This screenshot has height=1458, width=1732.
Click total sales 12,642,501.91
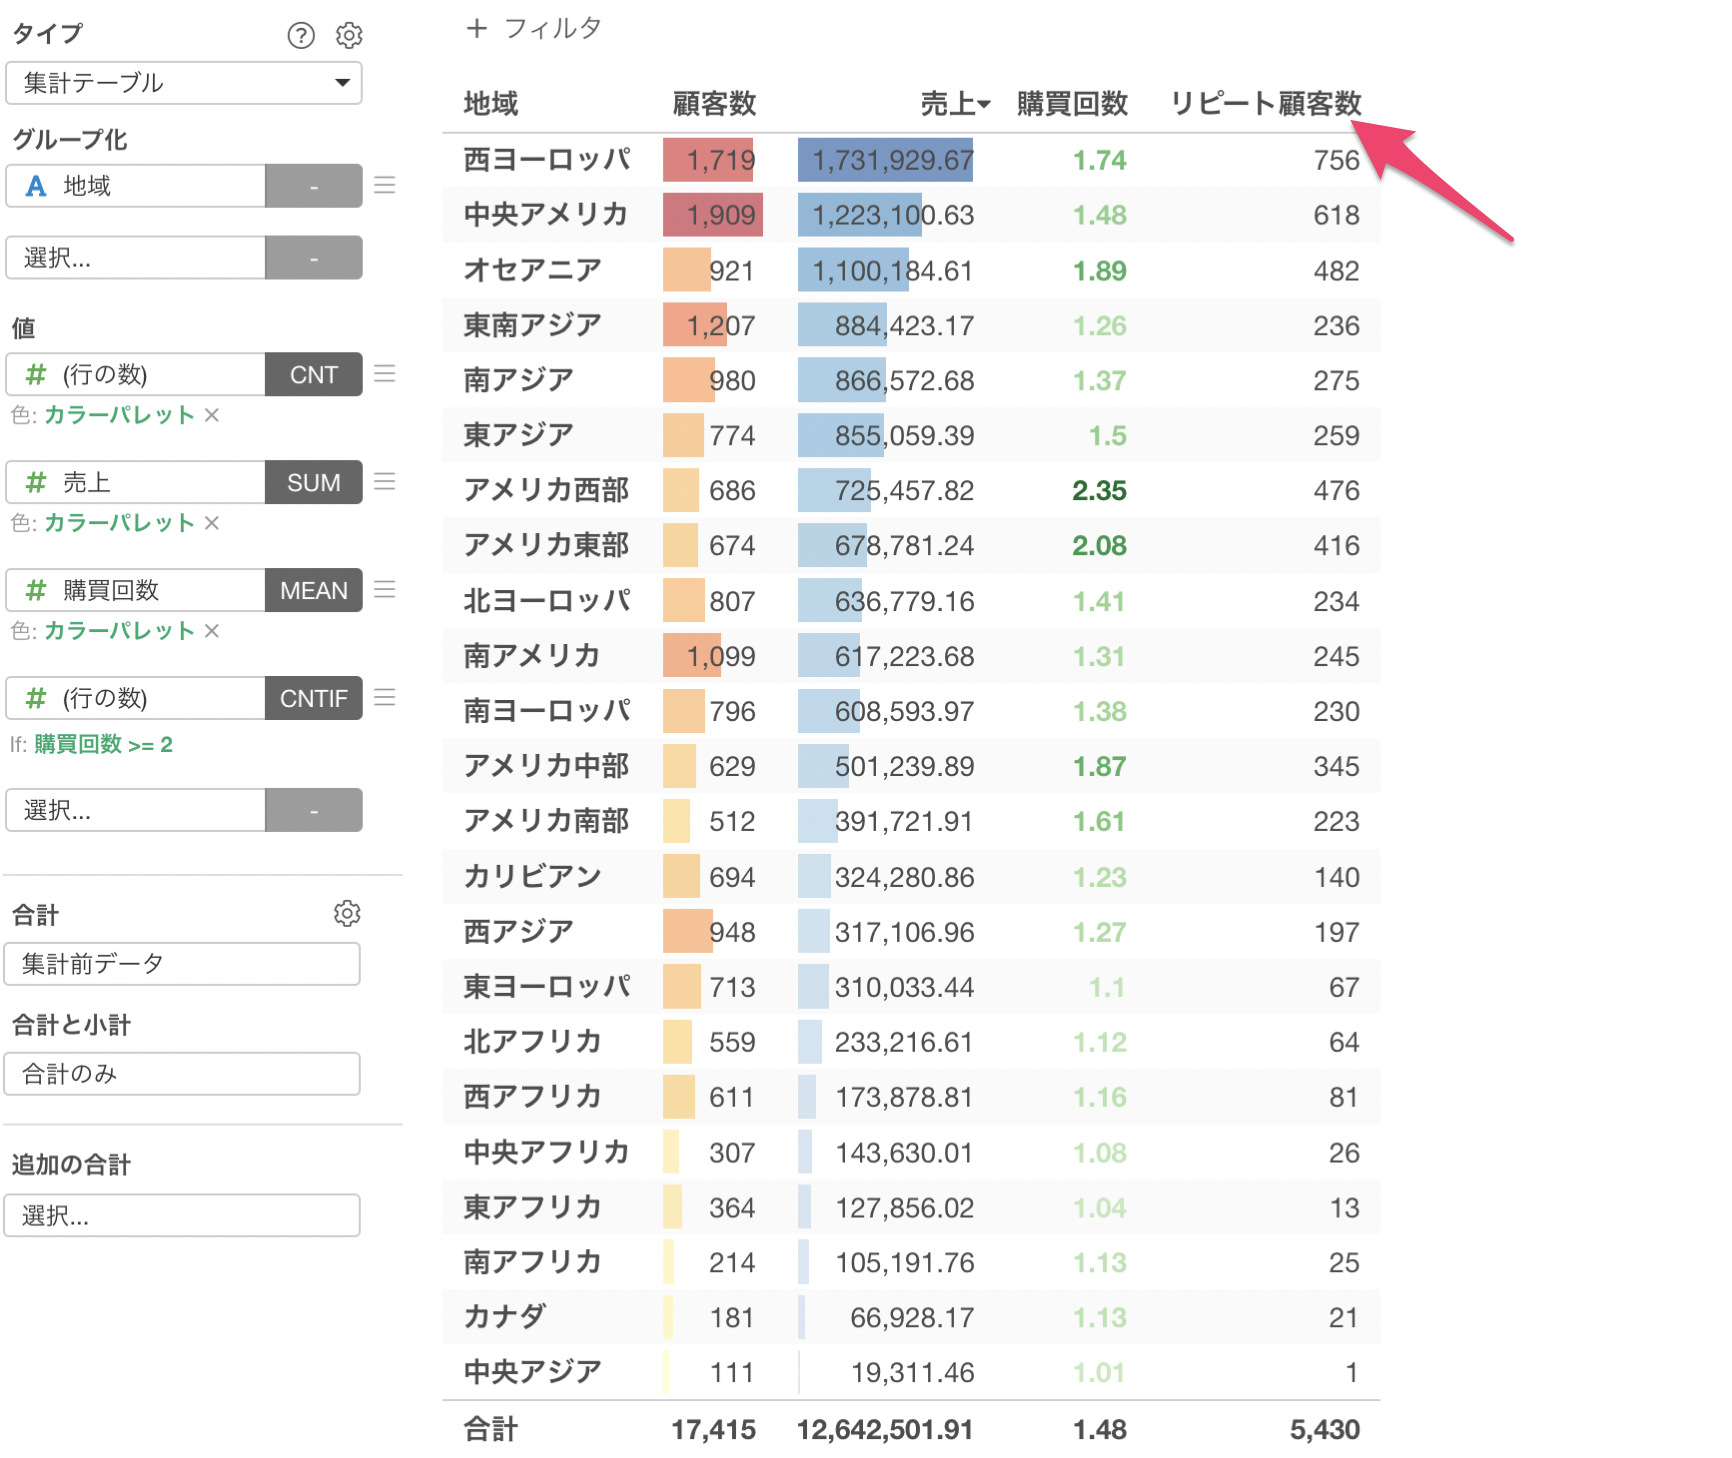point(885,1430)
